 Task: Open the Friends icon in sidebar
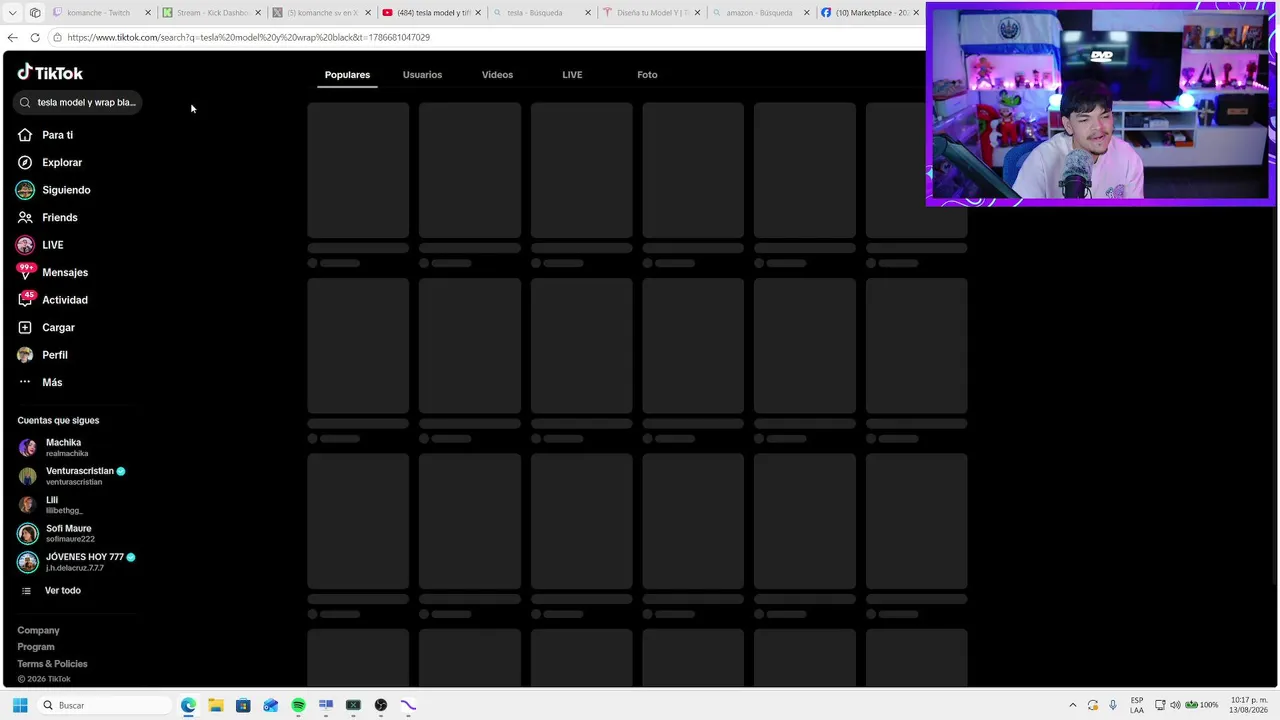click(x=25, y=217)
